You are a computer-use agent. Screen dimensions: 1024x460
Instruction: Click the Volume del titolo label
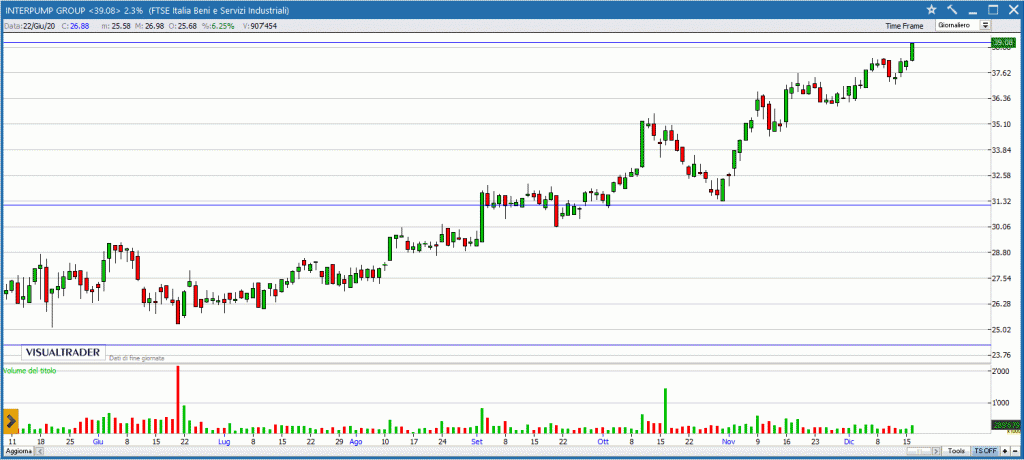(30, 370)
